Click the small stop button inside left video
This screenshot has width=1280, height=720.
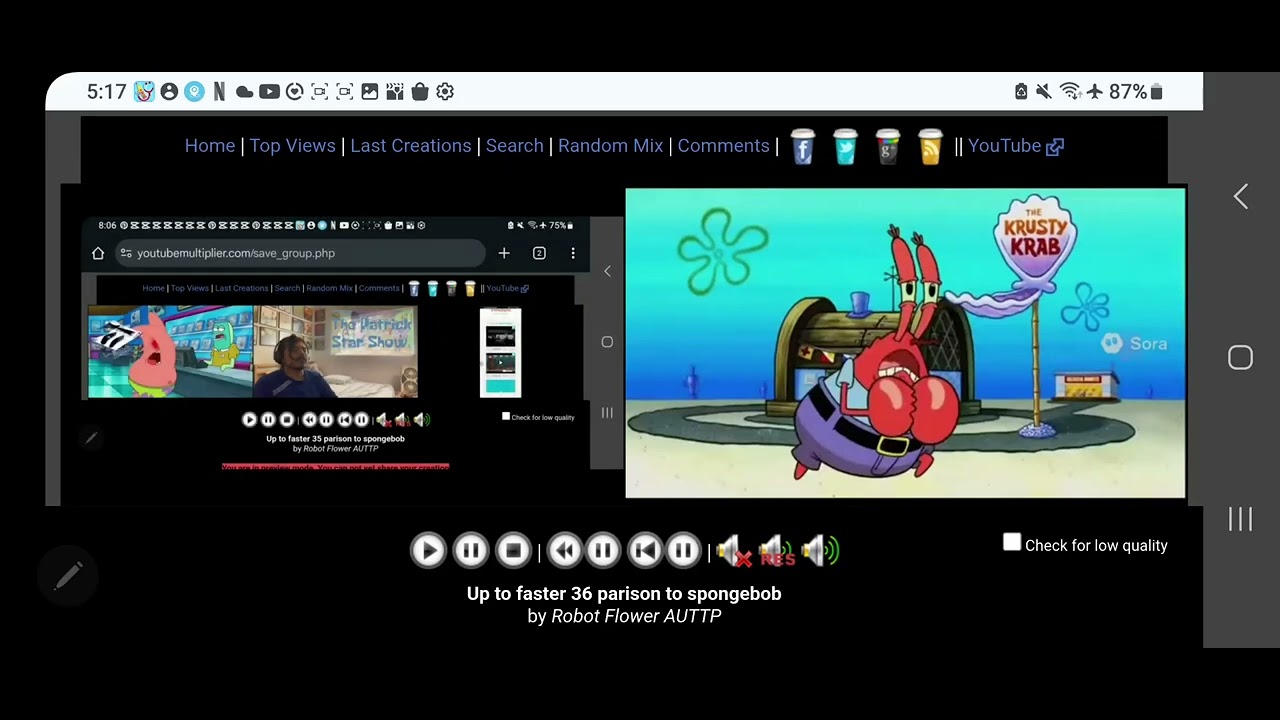coord(287,420)
